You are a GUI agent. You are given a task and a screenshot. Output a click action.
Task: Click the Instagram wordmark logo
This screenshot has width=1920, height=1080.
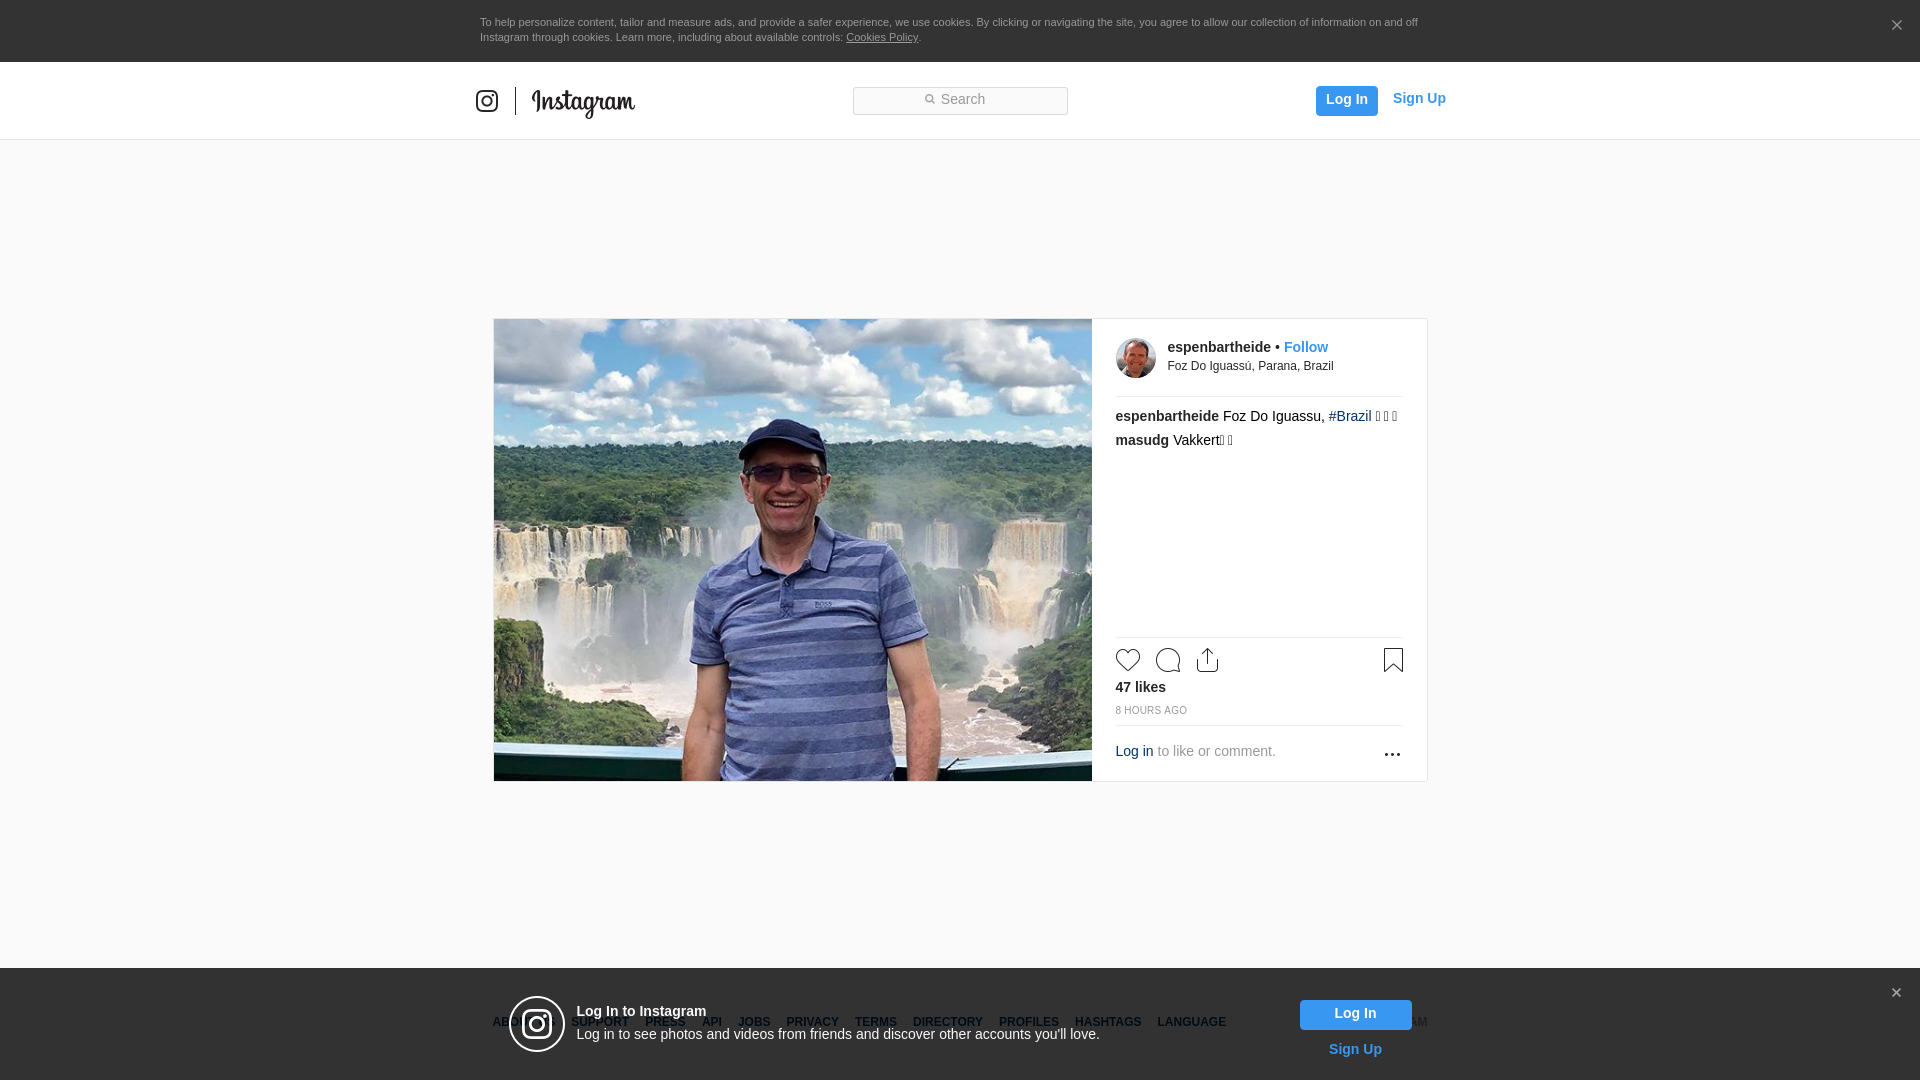(583, 102)
